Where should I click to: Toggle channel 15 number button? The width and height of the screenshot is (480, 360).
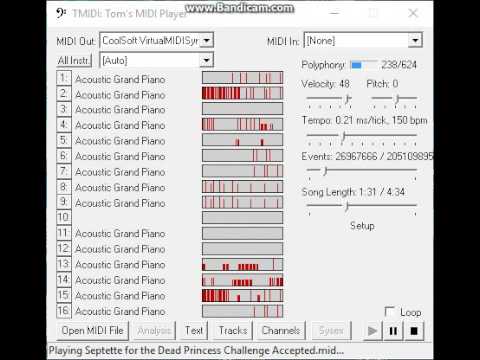click(64, 295)
